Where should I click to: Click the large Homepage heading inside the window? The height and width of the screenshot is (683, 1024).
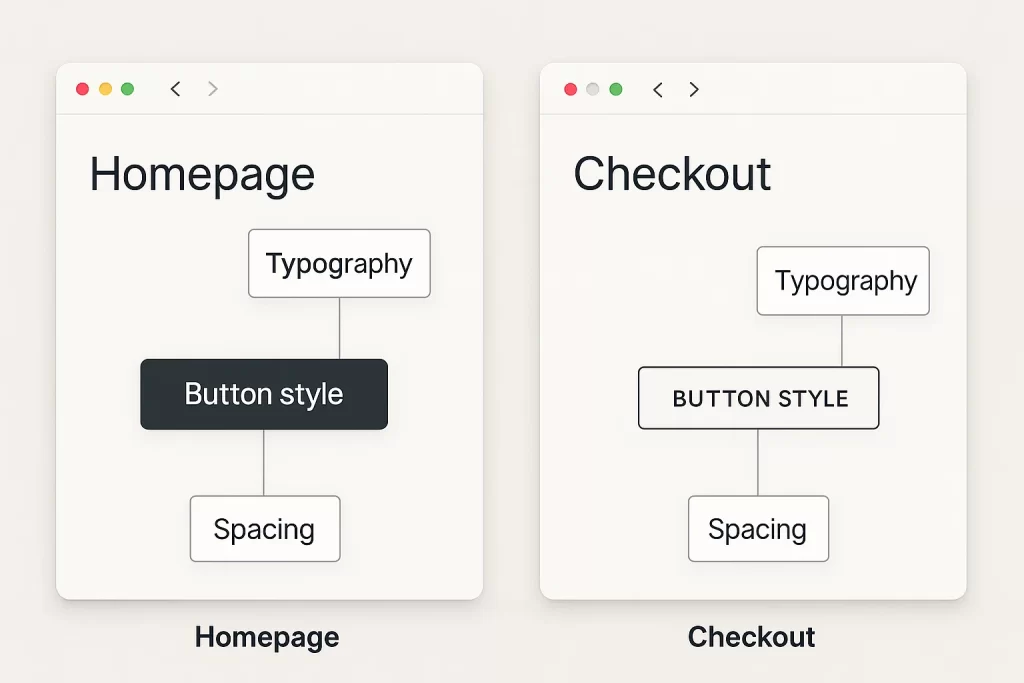pos(202,175)
